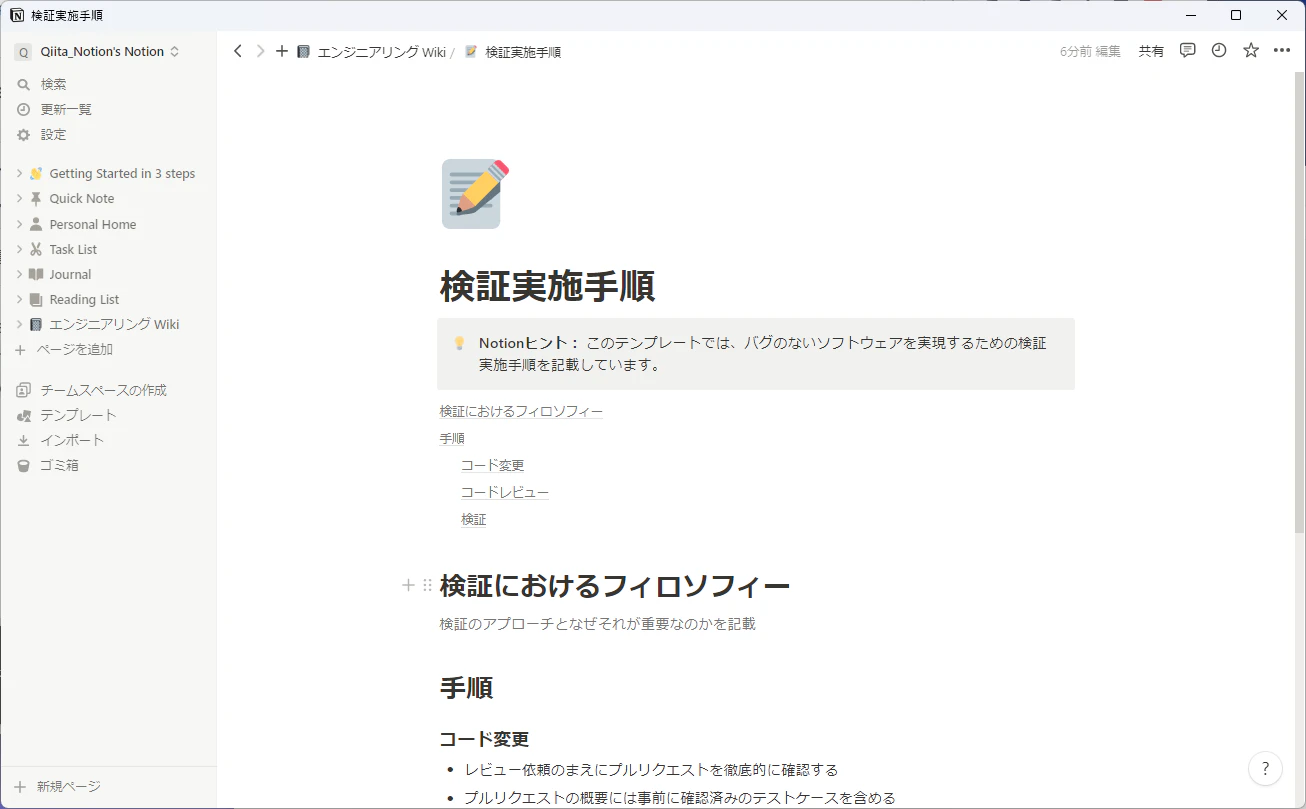The image size is (1306, 809).
Task: Jump to コード変更 in table of contents
Action: (x=493, y=465)
